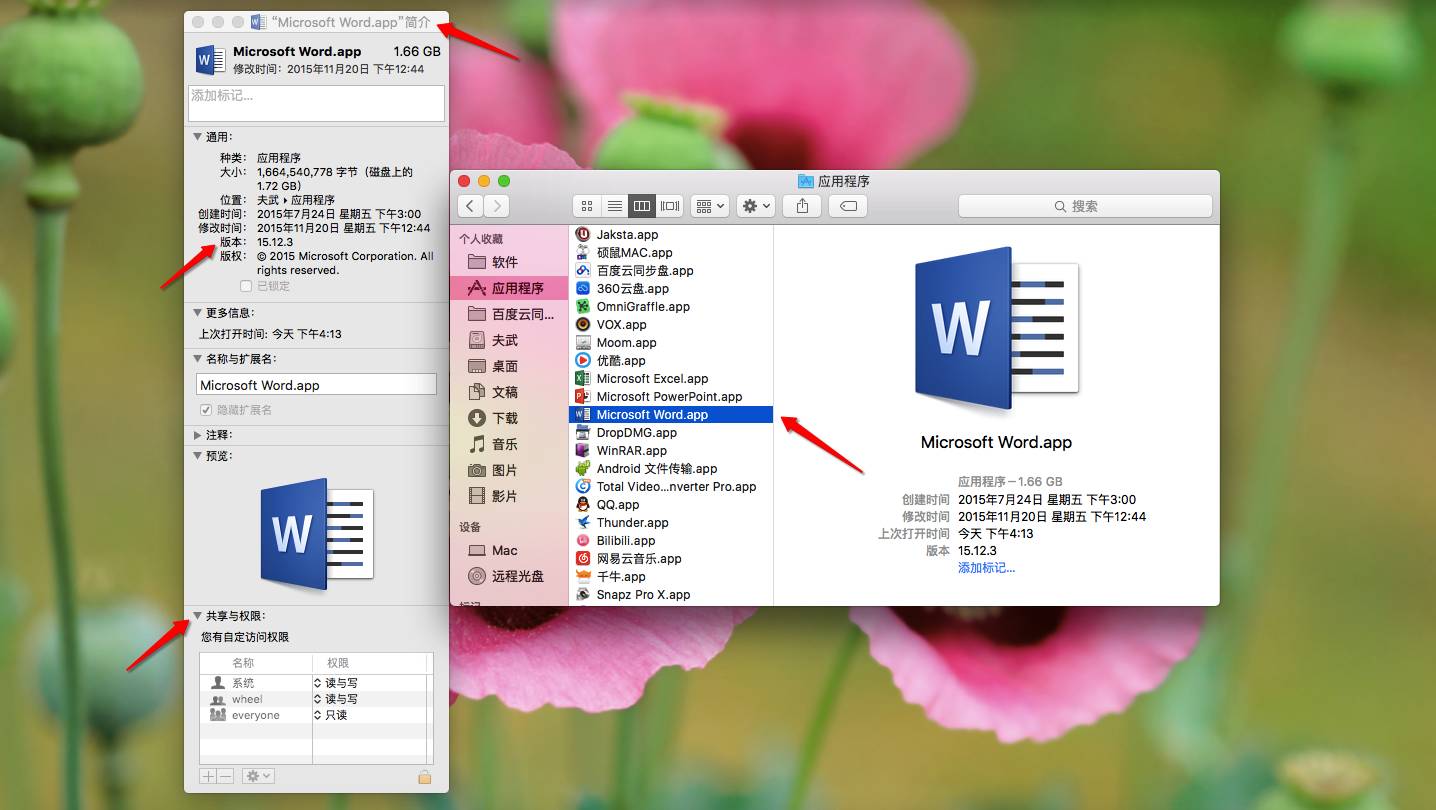This screenshot has width=1436, height=810.
Task: Expand the 注释 section
Action: (x=197, y=435)
